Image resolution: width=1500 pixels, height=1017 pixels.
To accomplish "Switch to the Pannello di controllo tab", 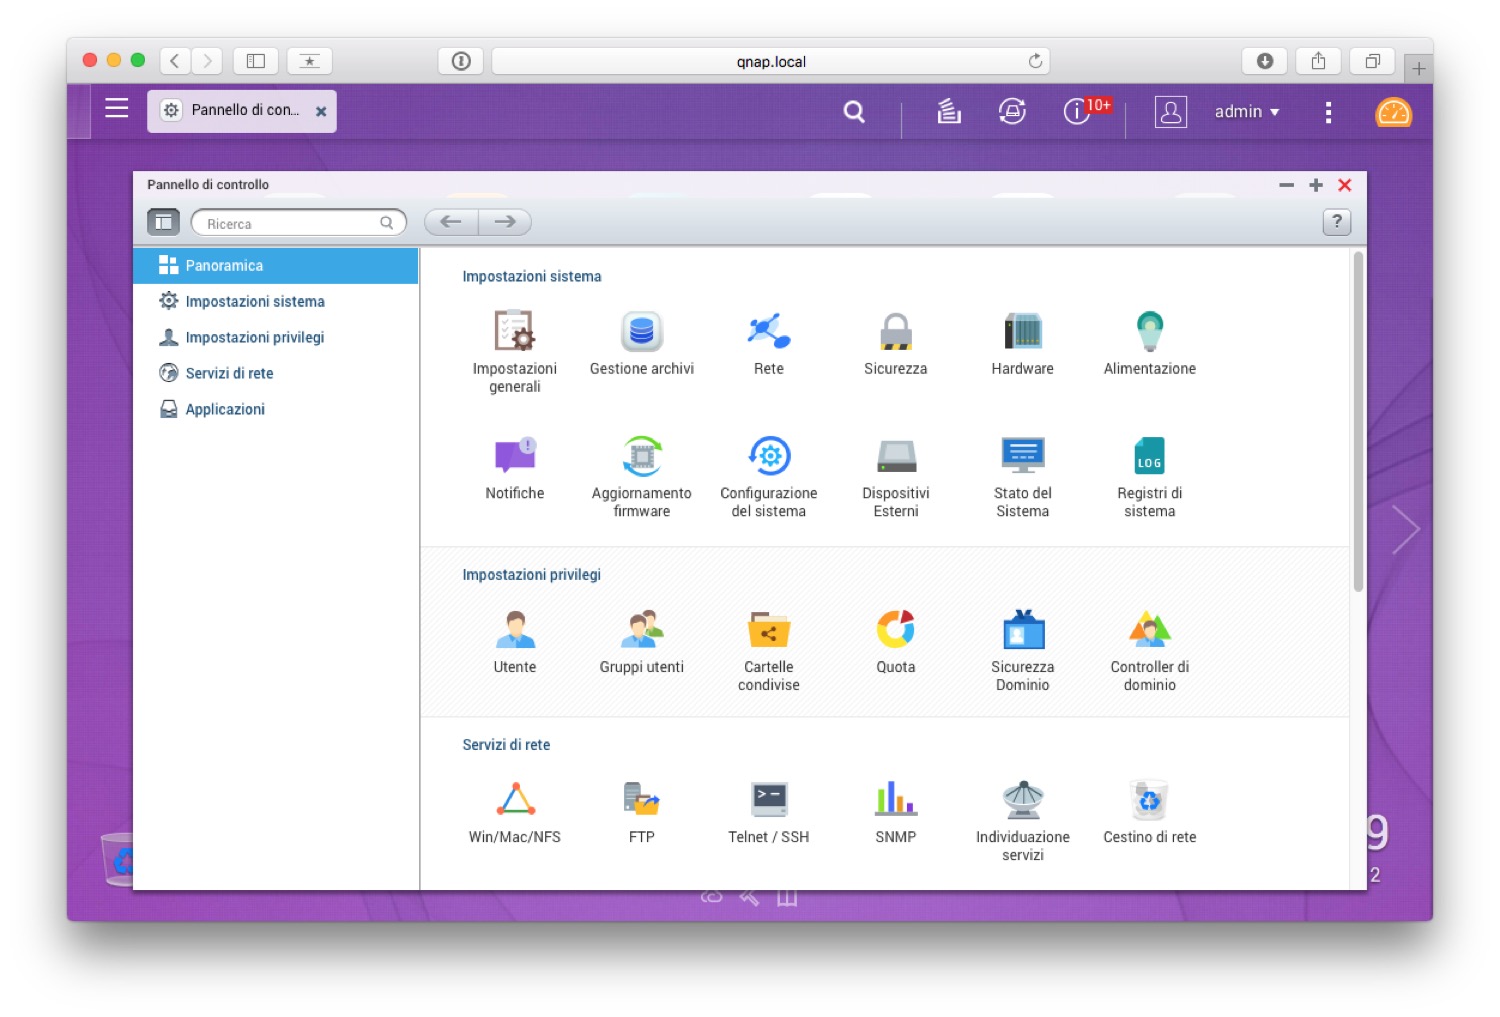I will pyautogui.click(x=242, y=111).
